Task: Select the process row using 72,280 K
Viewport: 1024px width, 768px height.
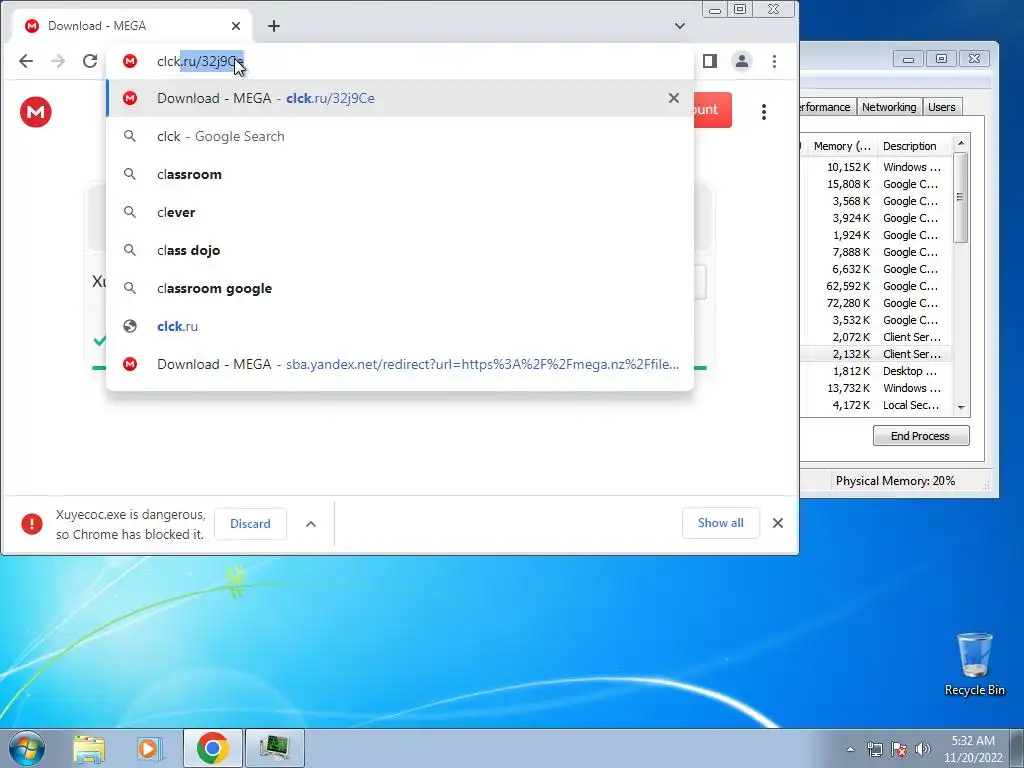Action: pos(876,303)
